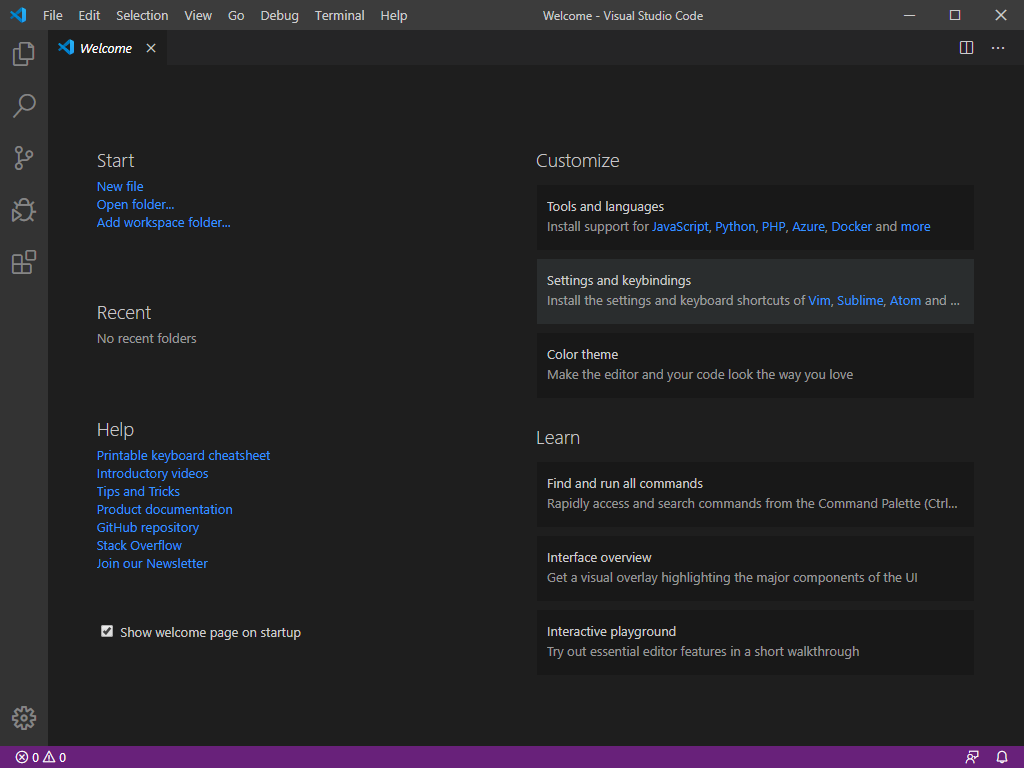Image resolution: width=1024 pixels, height=768 pixels.
Task: Click the Docker tools link
Action: (852, 227)
